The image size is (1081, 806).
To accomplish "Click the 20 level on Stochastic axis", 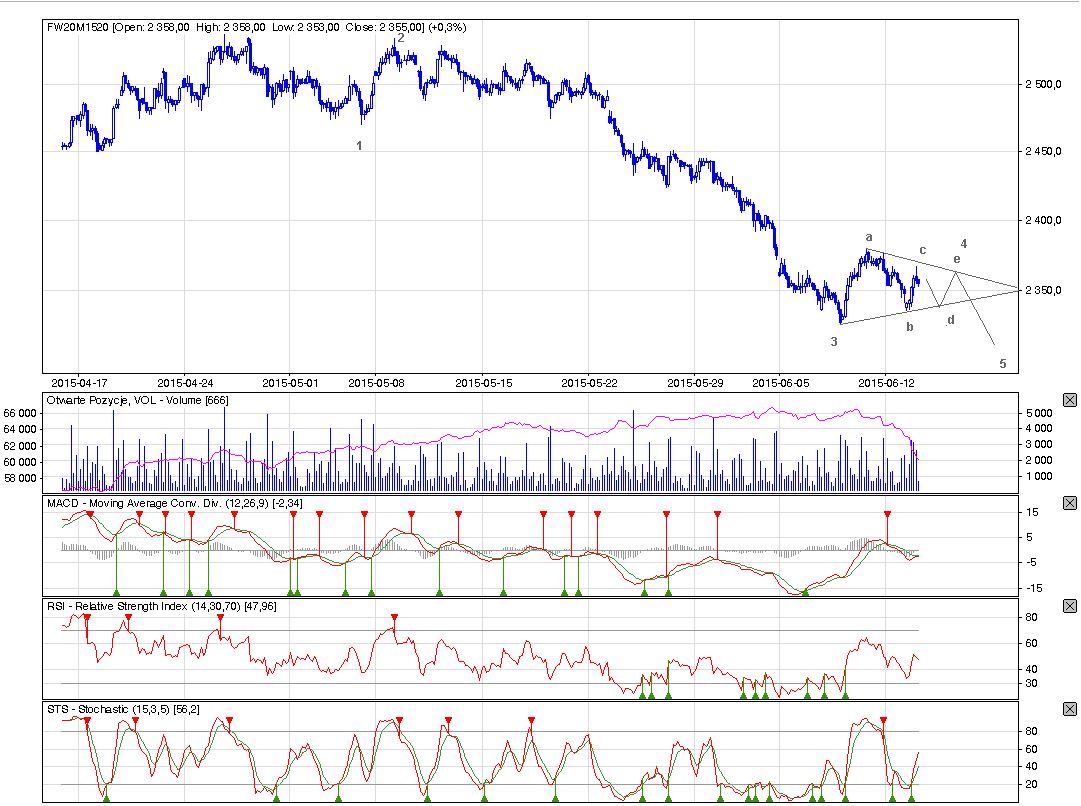I will point(1031,784).
